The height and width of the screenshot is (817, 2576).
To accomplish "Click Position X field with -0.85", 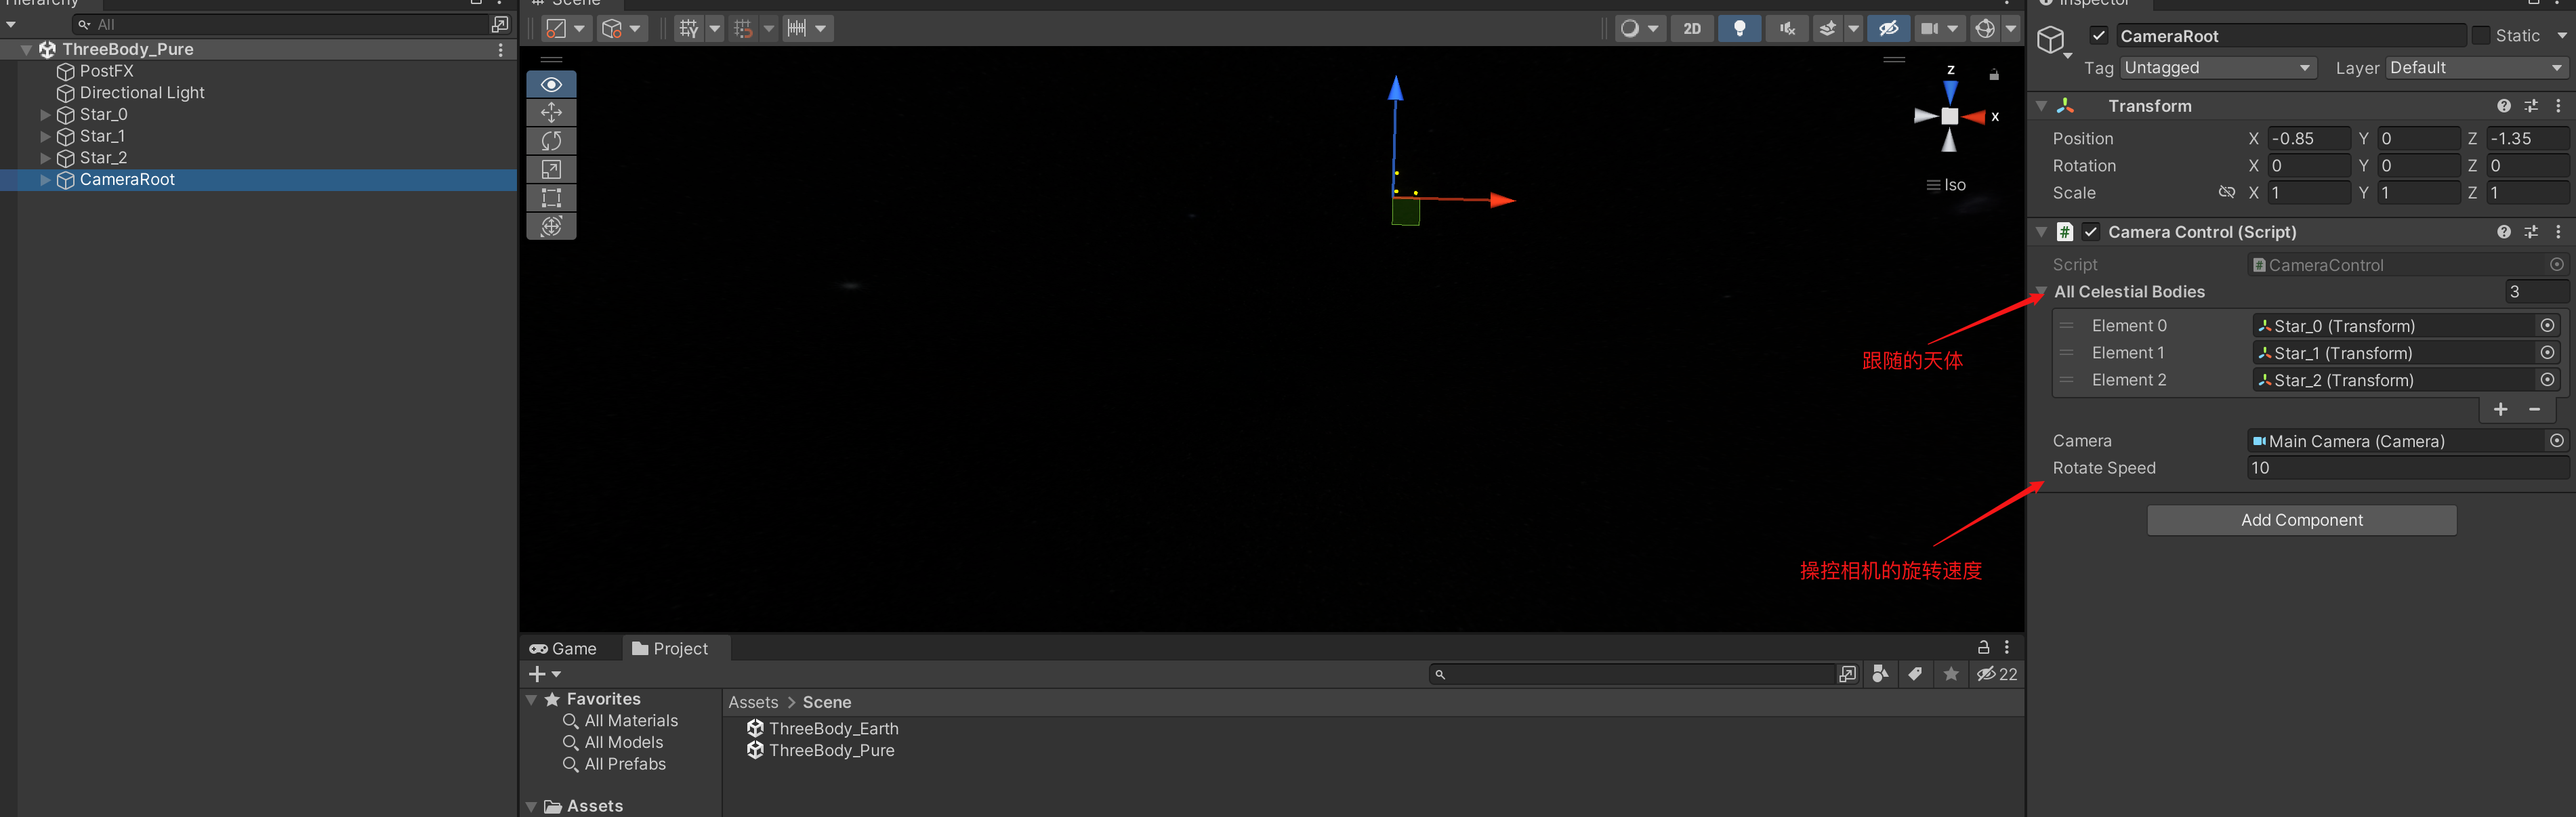I will tap(2308, 139).
